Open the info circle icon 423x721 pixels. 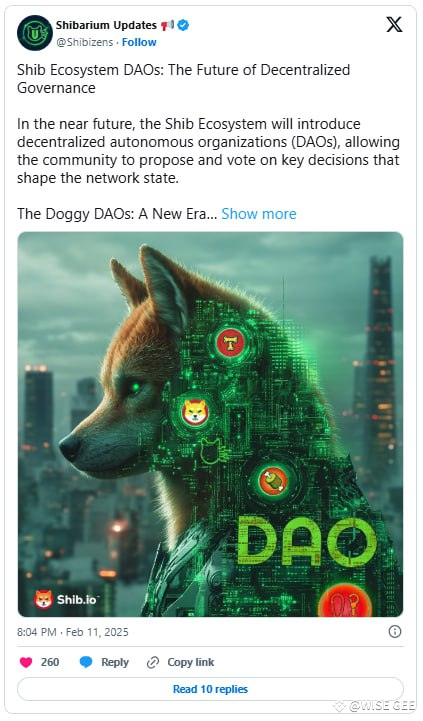tap(395, 631)
